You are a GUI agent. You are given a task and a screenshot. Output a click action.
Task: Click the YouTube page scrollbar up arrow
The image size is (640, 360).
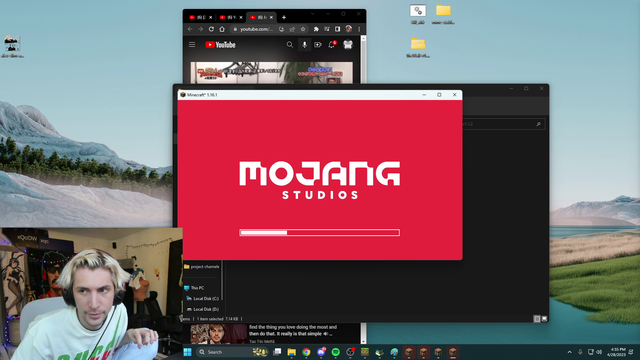point(363,38)
